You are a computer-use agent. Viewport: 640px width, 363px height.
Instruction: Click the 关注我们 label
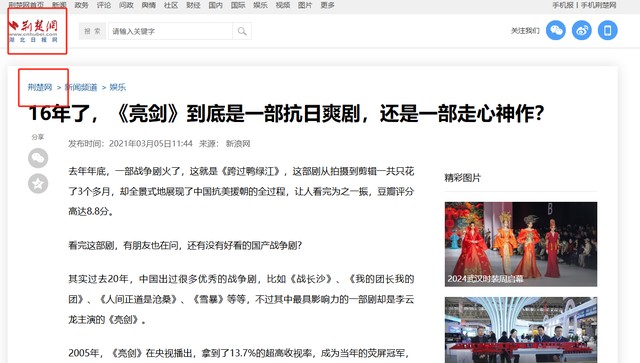(x=525, y=31)
